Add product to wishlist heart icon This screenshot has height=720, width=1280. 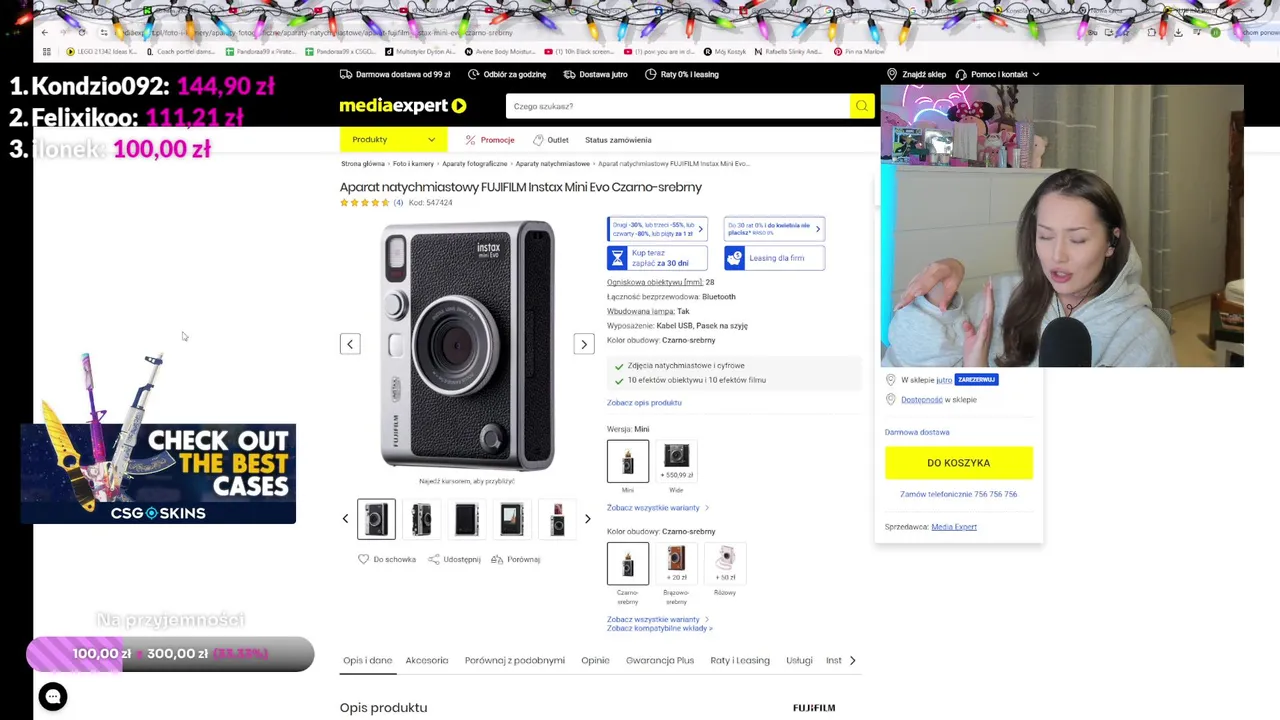point(363,559)
